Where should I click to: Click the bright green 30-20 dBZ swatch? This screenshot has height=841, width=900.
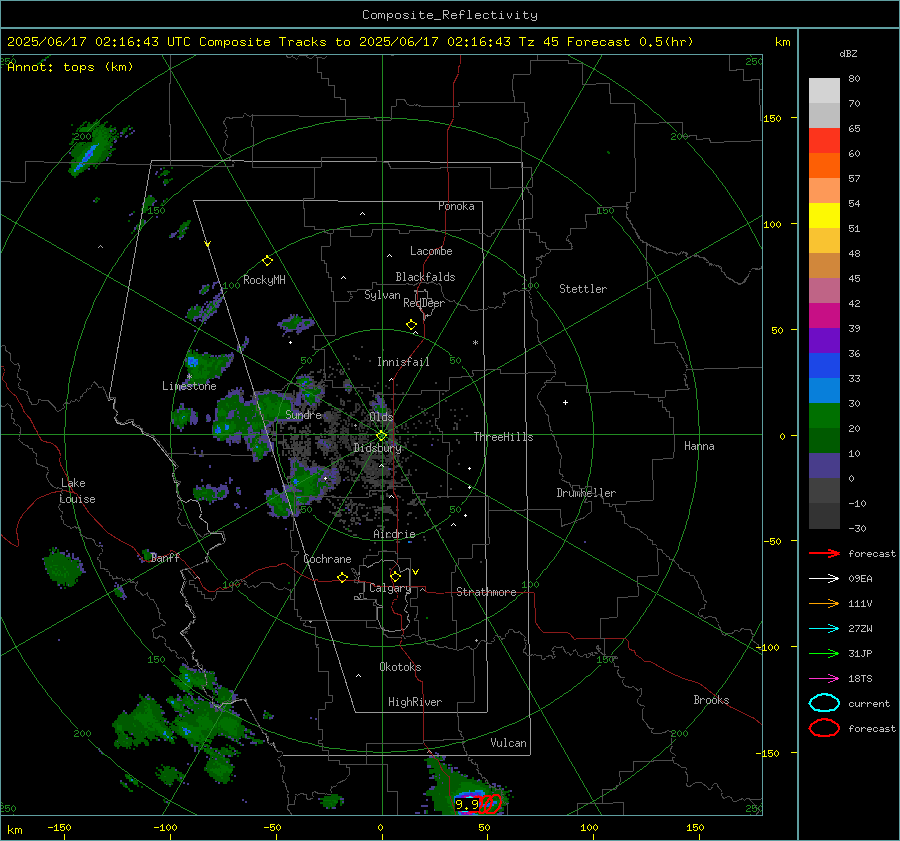click(x=824, y=416)
